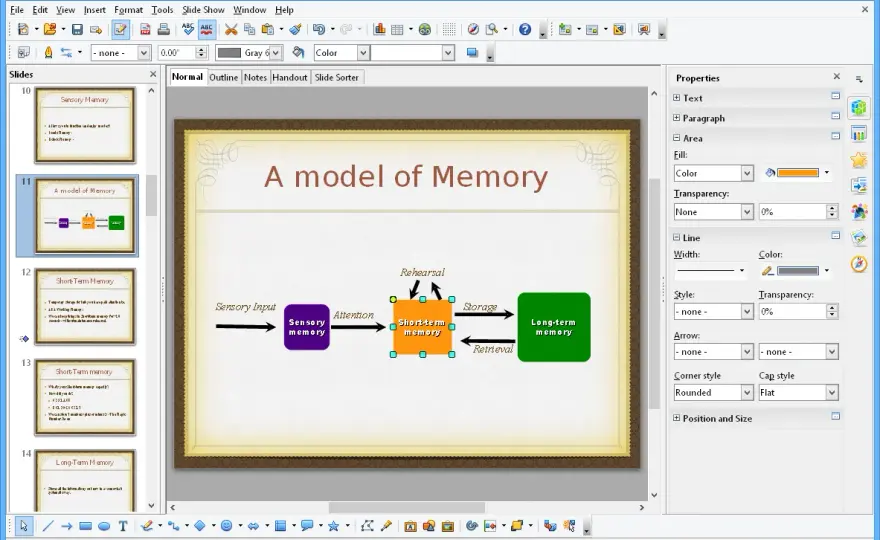This screenshot has width=880, height=540.
Task: Click the orange fill color swatch
Action: [798, 173]
